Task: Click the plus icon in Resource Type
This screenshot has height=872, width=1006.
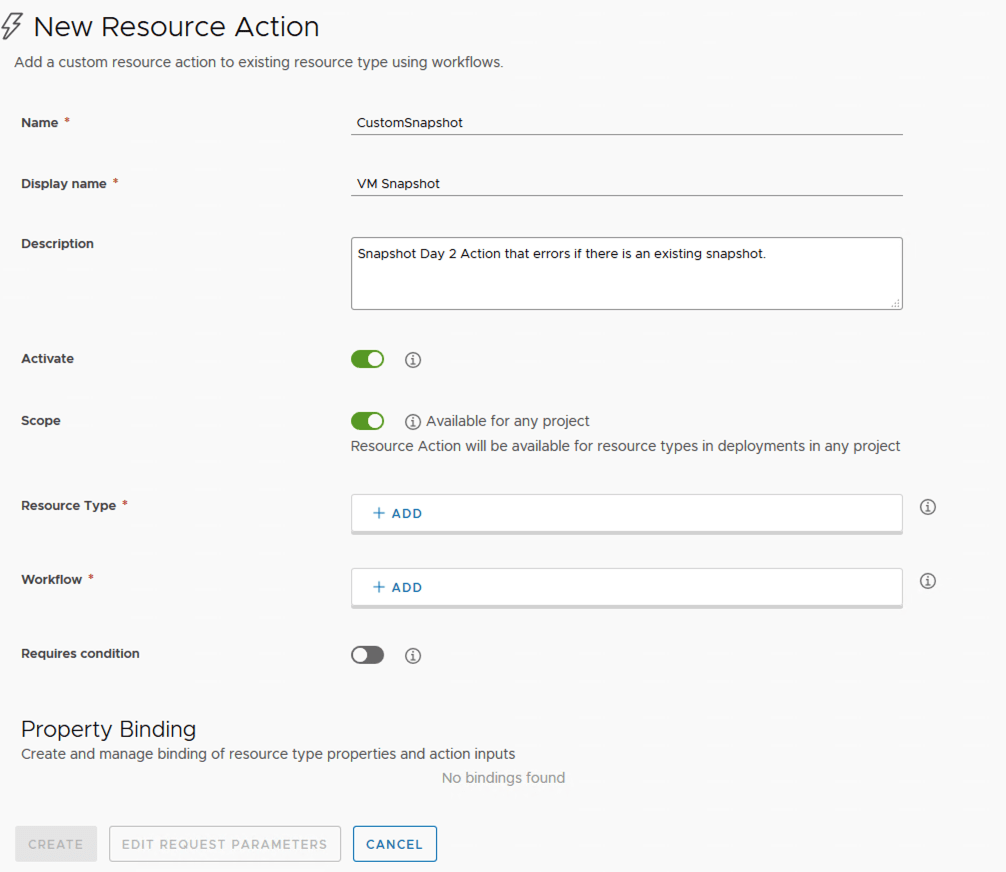Action: (x=379, y=513)
